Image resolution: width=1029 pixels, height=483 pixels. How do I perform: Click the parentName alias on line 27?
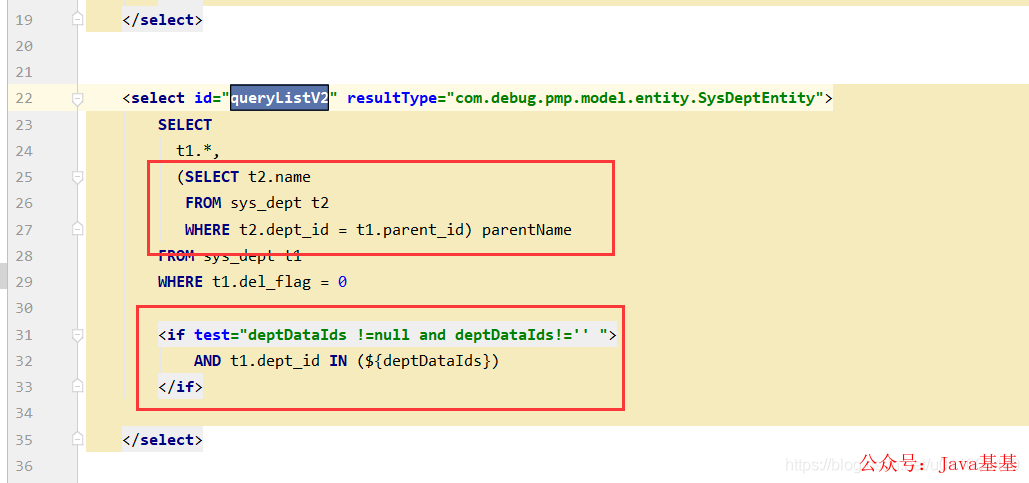pos(527,230)
